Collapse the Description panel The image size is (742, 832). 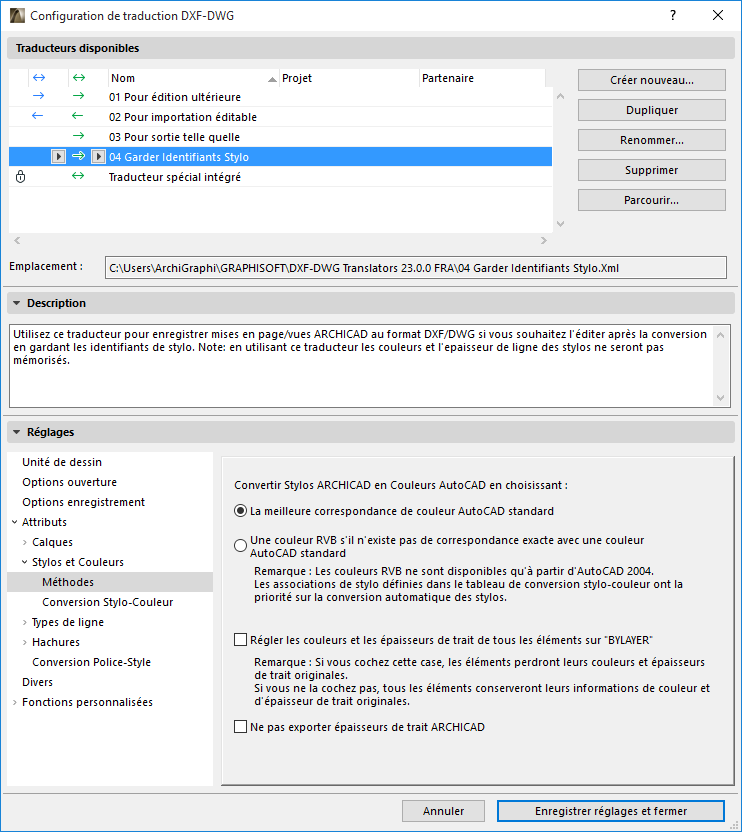point(16,303)
